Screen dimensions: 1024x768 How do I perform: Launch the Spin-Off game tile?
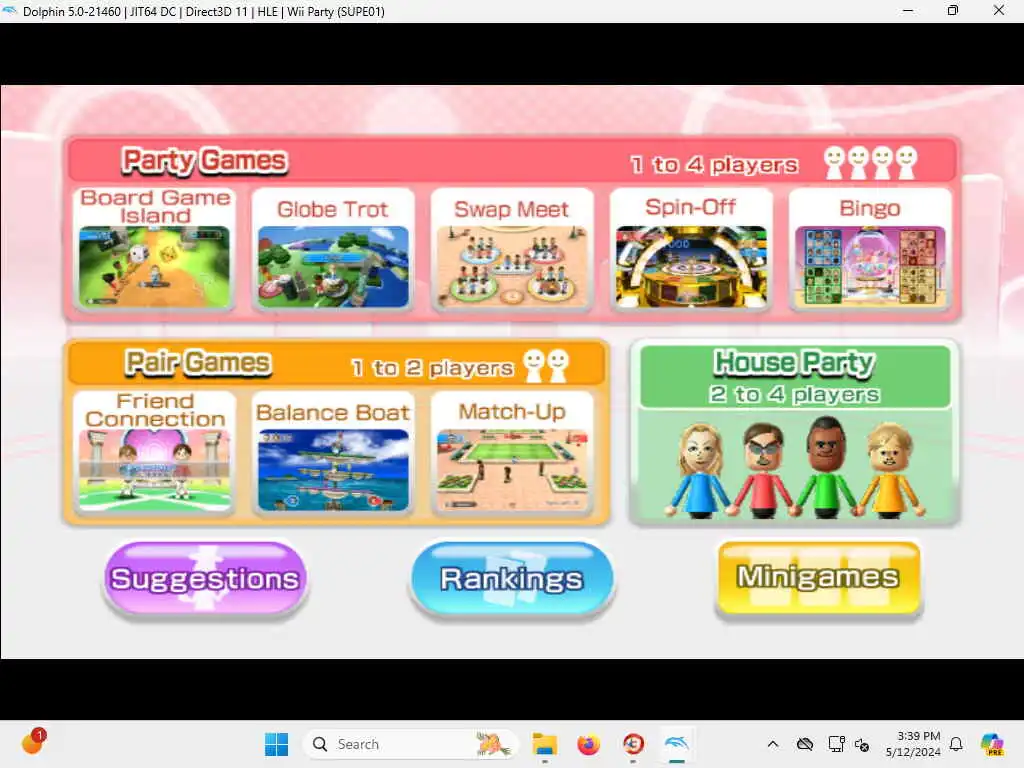click(x=691, y=249)
